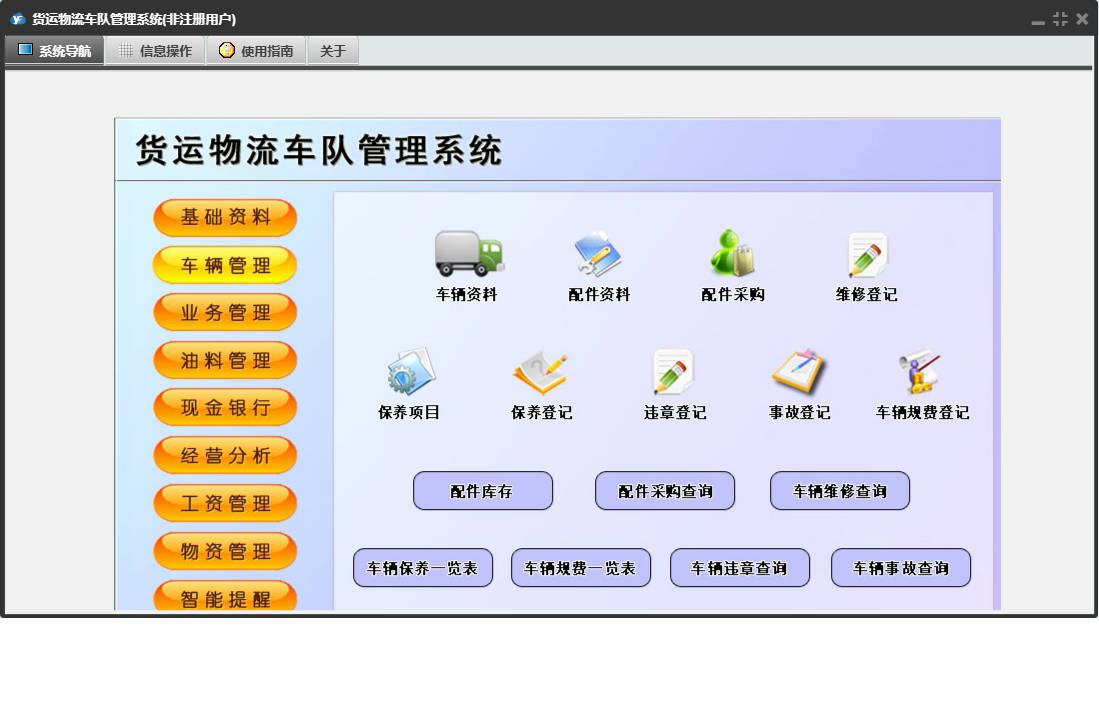
Task: Open 违章登记 icon
Action: click(673, 372)
